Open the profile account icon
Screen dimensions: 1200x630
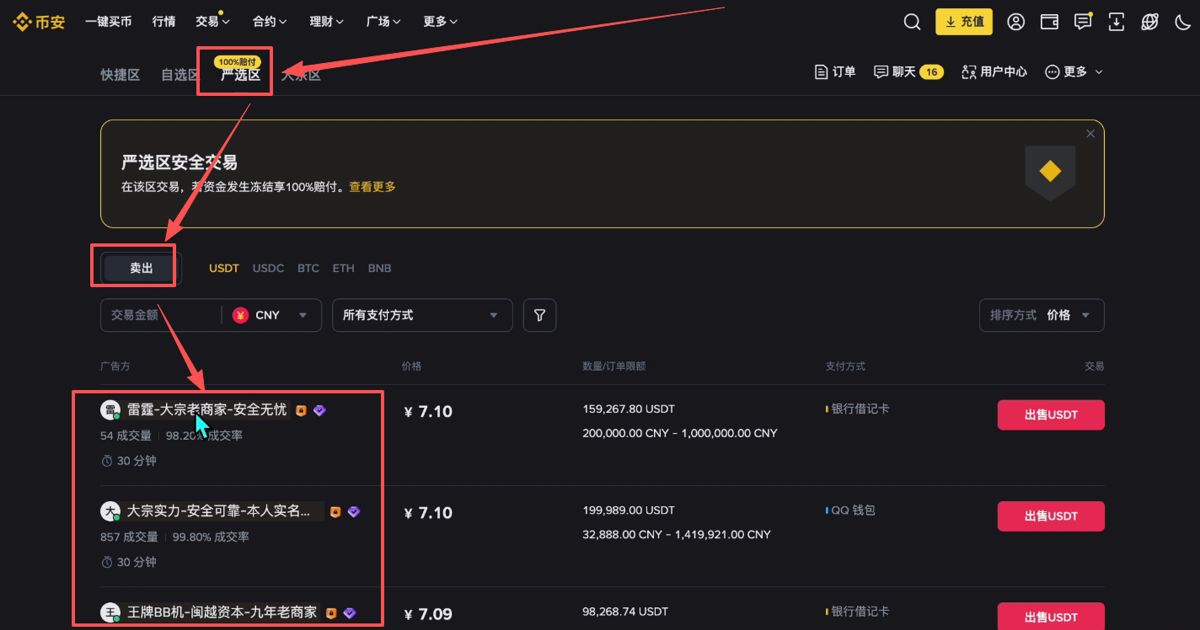click(x=1016, y=20)
